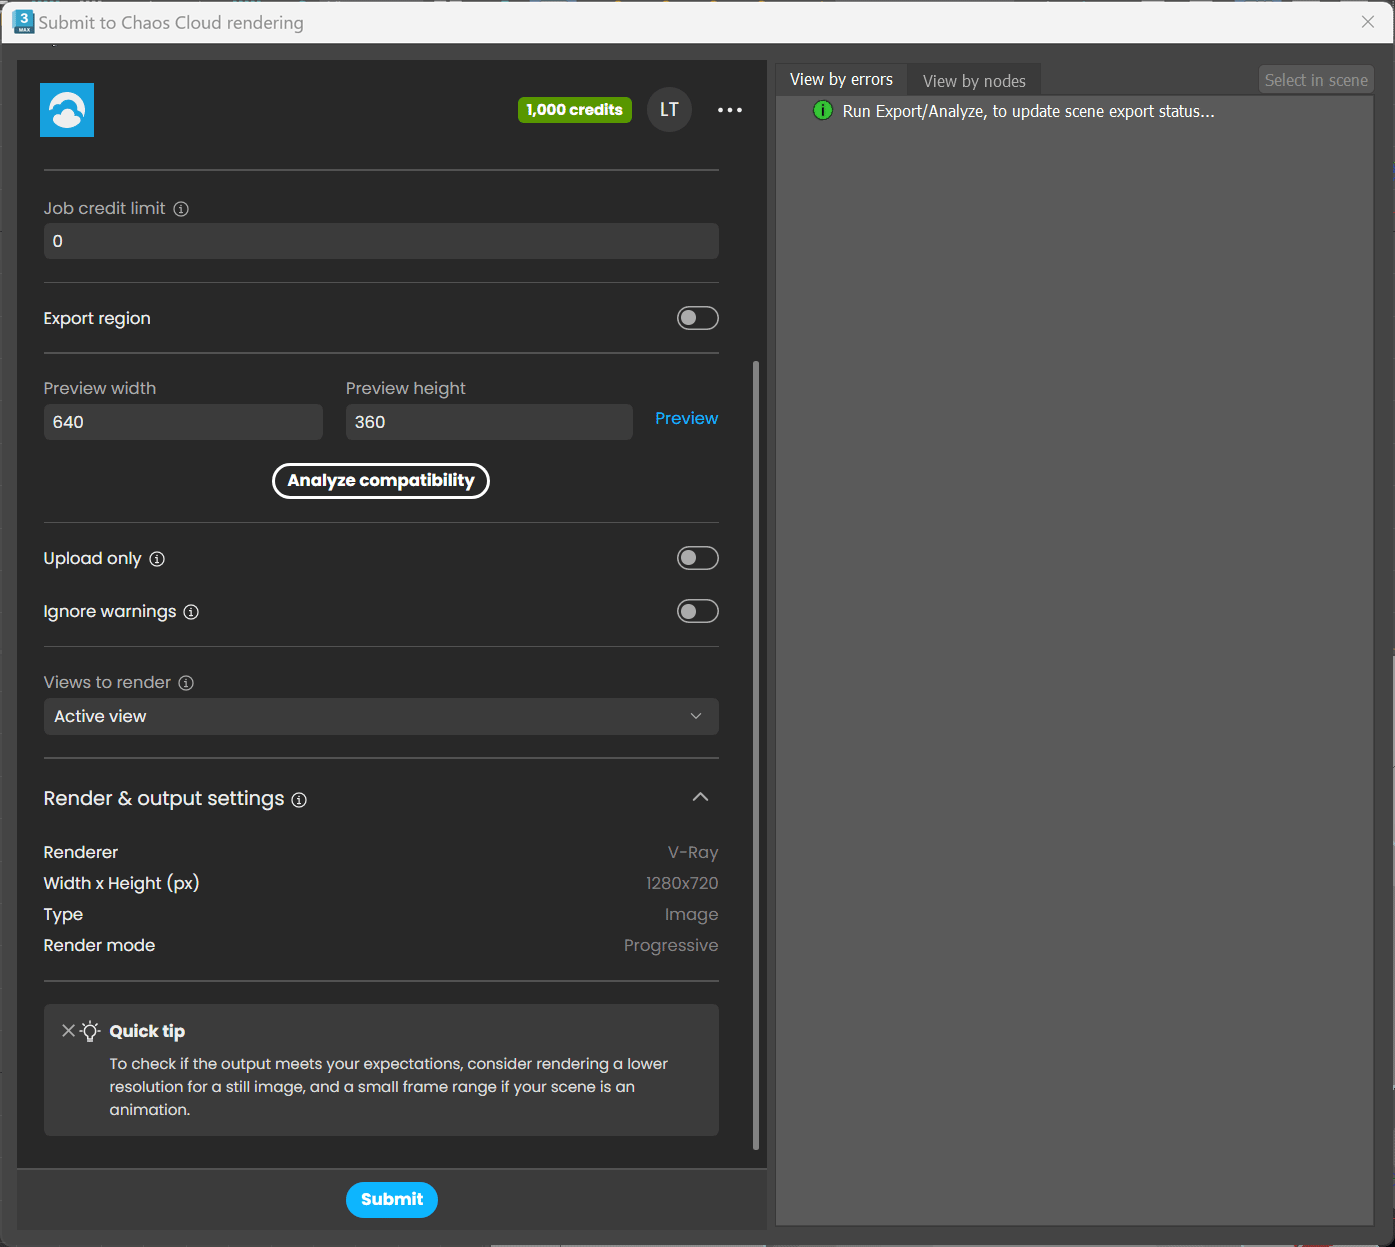Screen dimensions: 1395x1247
Task: Enable Ignore warnings
Action: coord(697,611)
